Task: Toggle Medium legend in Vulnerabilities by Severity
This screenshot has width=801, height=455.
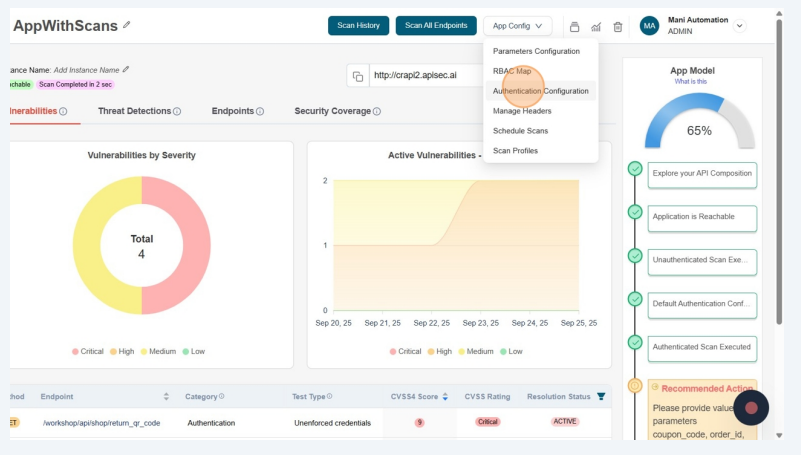Action: [159, 351]
